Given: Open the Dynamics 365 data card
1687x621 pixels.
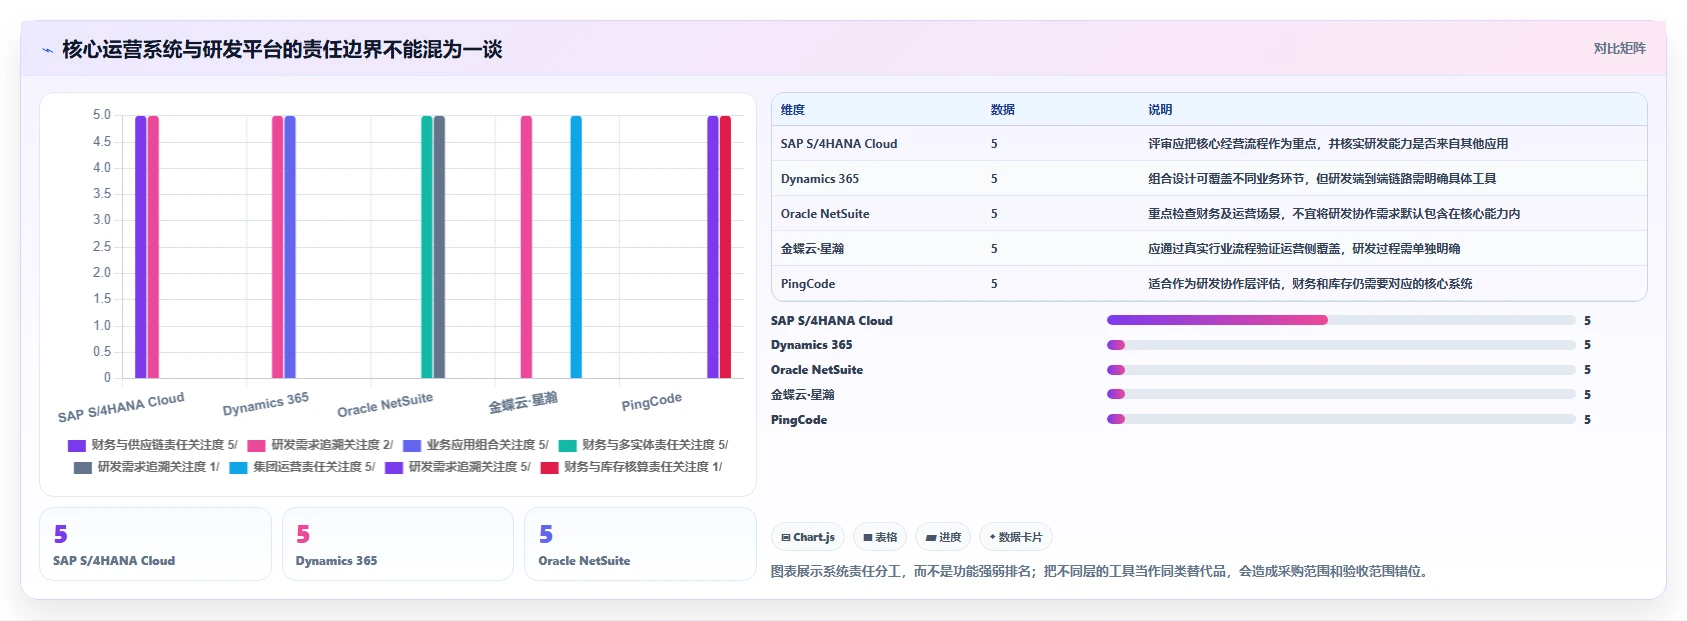Looking at the screenshot, I should (x=398, y=544).
